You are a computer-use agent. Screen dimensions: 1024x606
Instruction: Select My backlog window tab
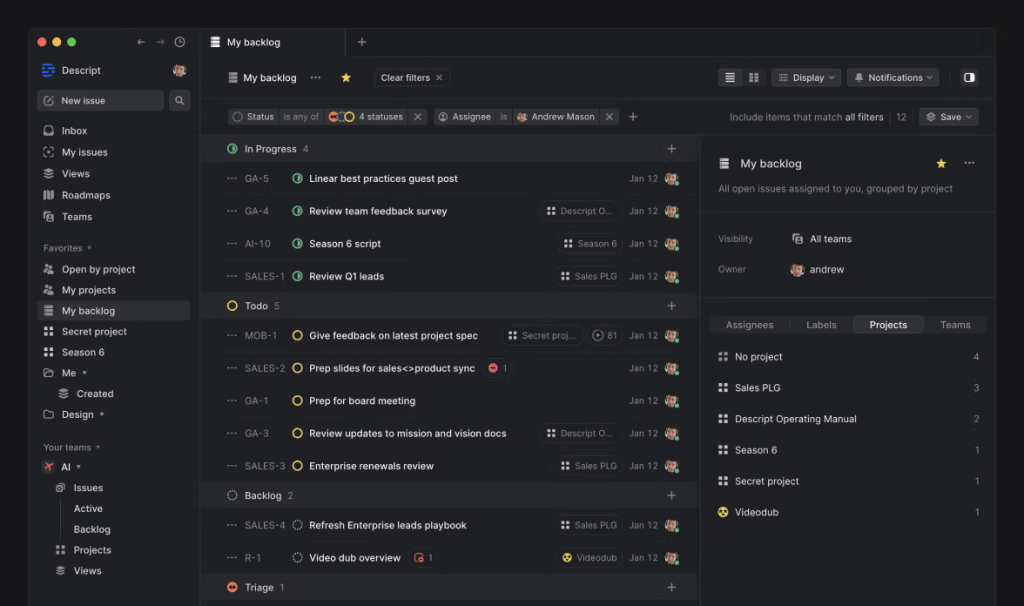(x=274, y=42)
